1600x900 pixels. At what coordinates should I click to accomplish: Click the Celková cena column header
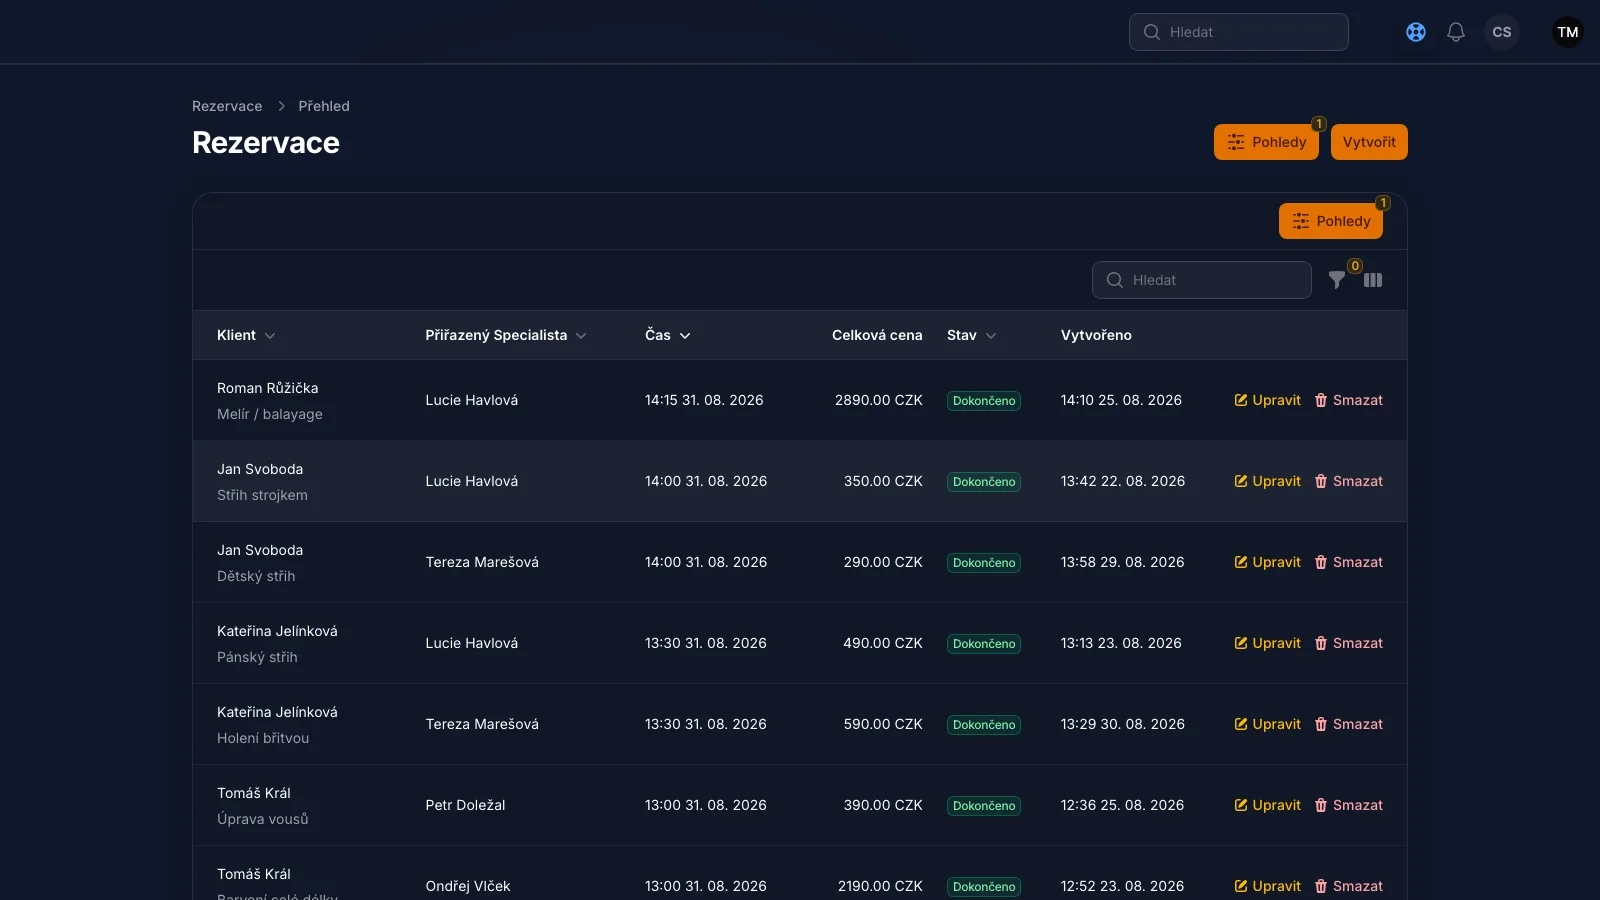point(877,335)
